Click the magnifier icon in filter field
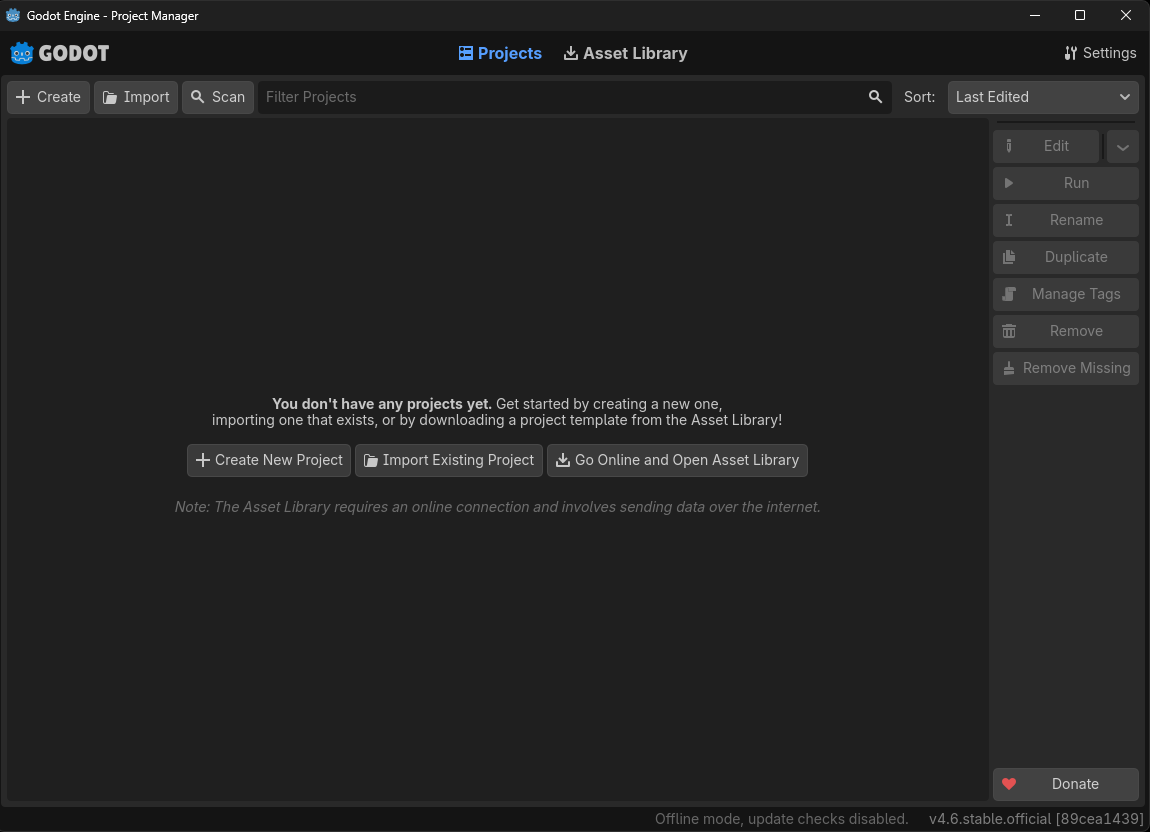This screenshot has height=832, width=1150. [x=875, y=97]
